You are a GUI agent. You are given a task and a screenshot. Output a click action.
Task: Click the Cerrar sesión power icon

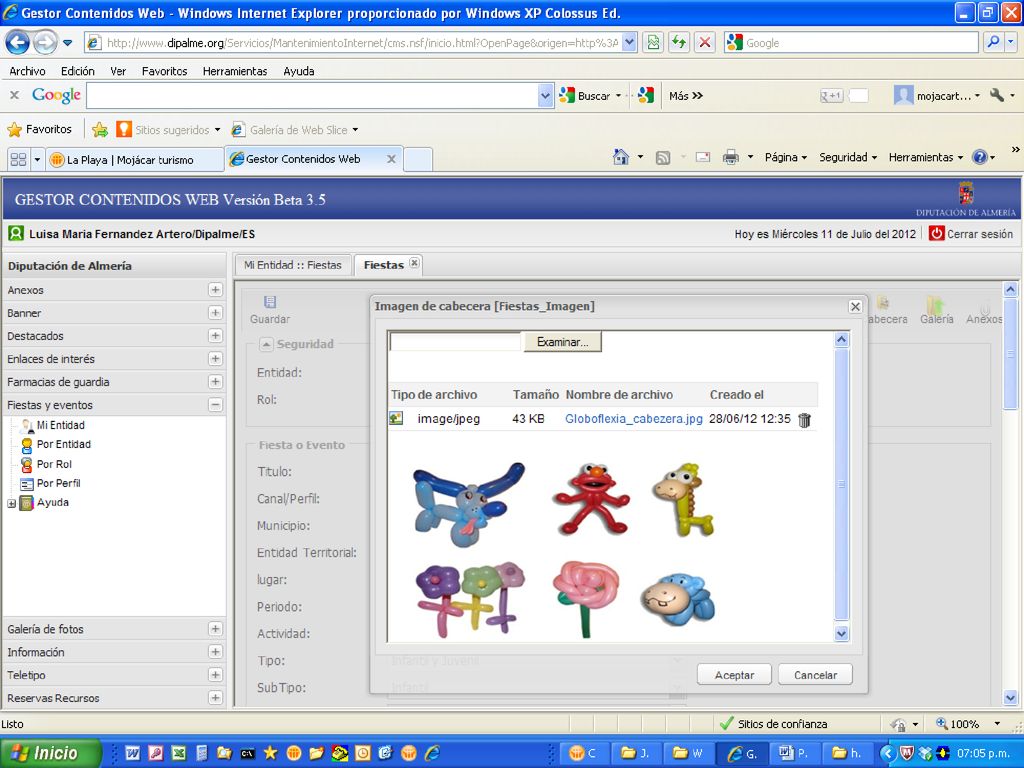[x=936, y=233]
